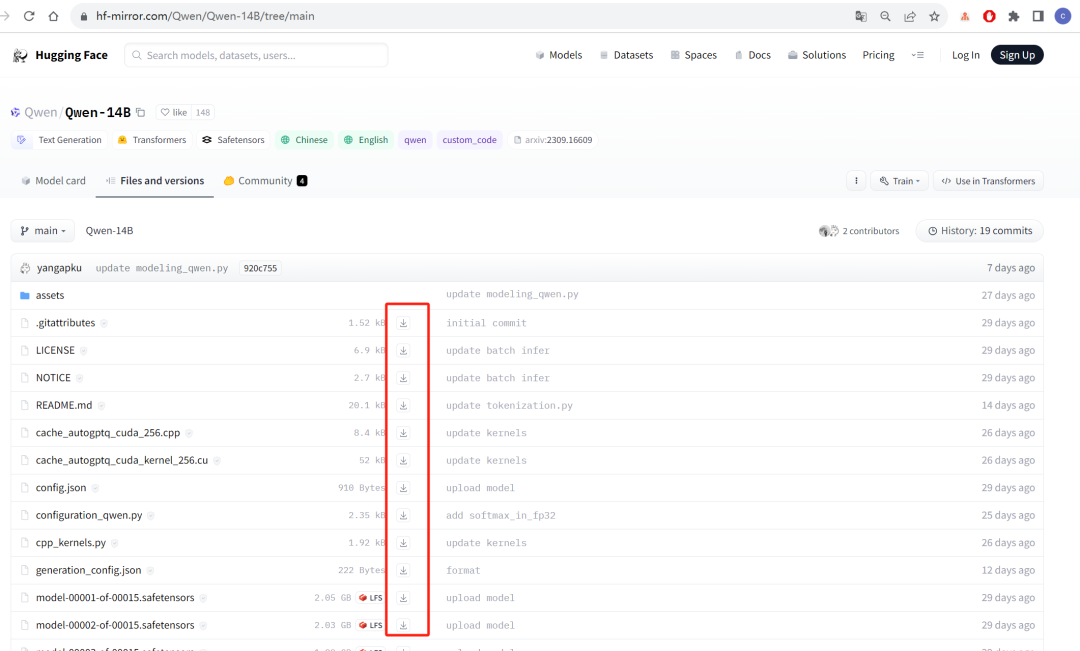Download the LICENSE file
1080x651 pixels.
pos(404,350)
